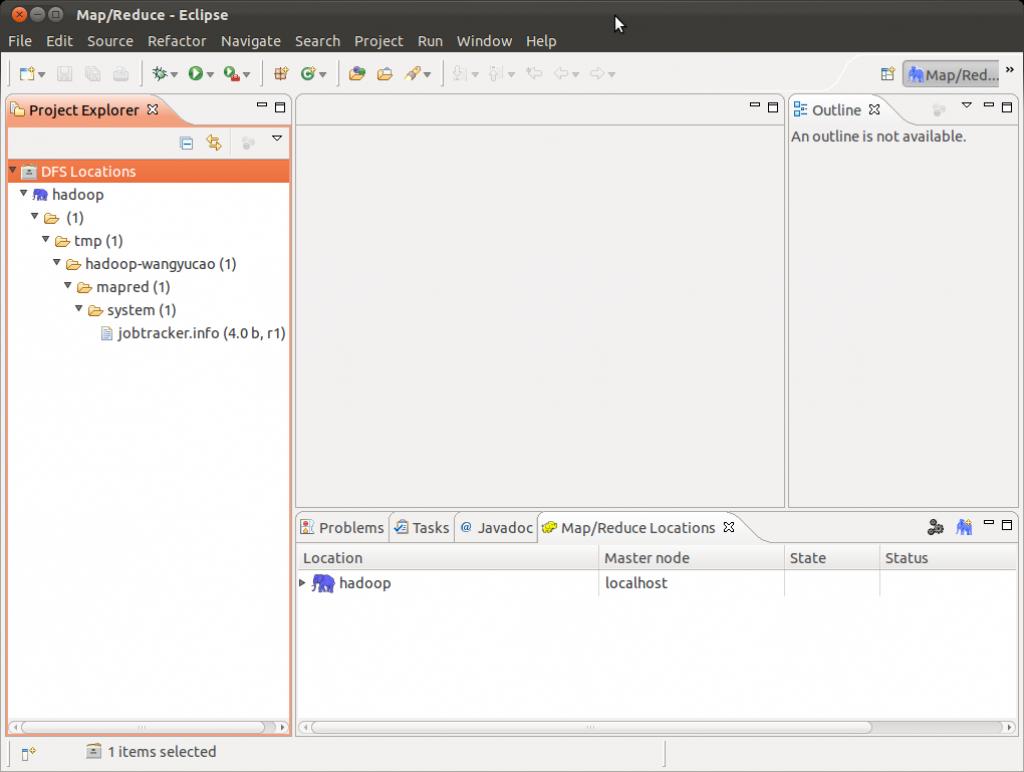Collapse the tmp (1) folder

tap(46, 240)
